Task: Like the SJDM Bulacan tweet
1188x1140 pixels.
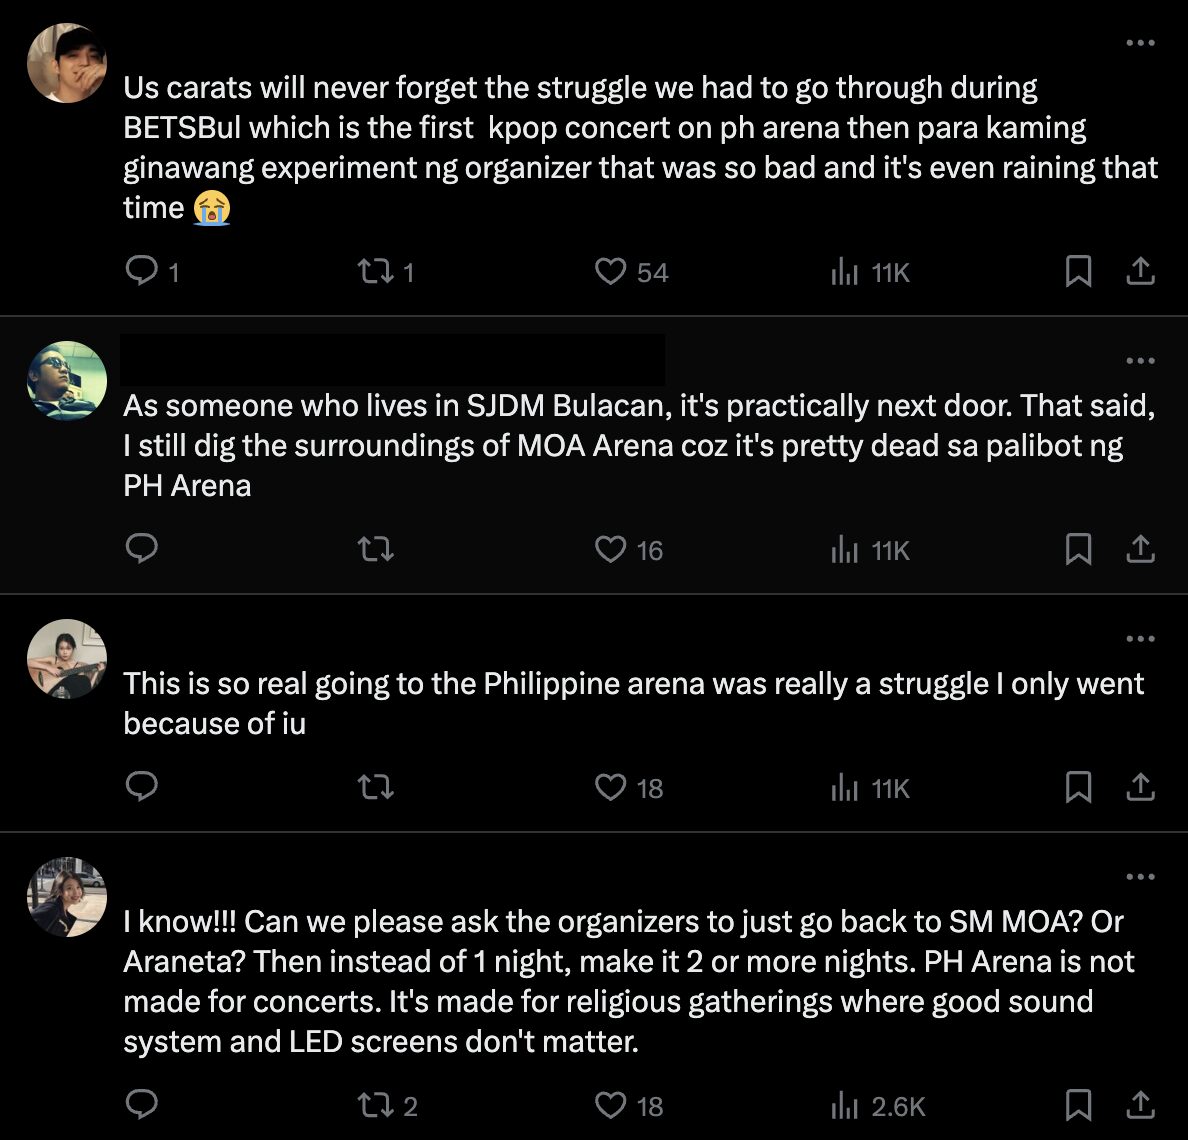Action: (610, 549)
